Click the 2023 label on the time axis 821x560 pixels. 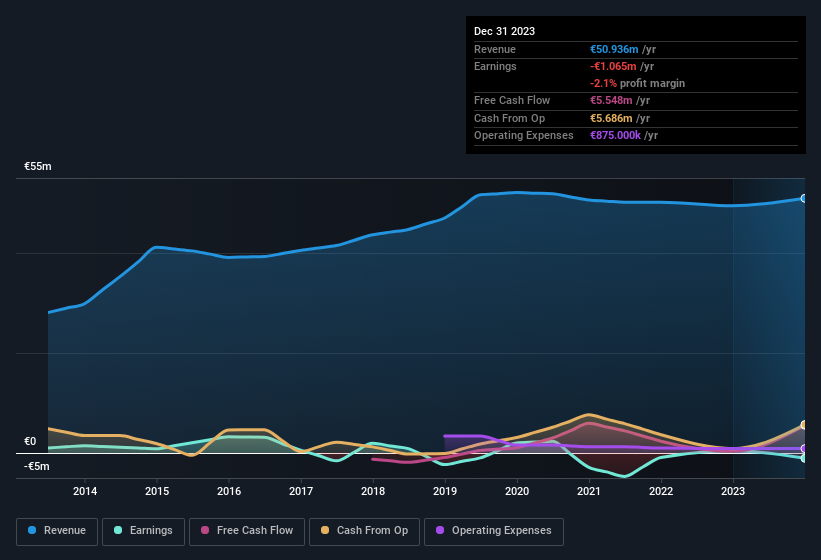[x=733, y=491]
